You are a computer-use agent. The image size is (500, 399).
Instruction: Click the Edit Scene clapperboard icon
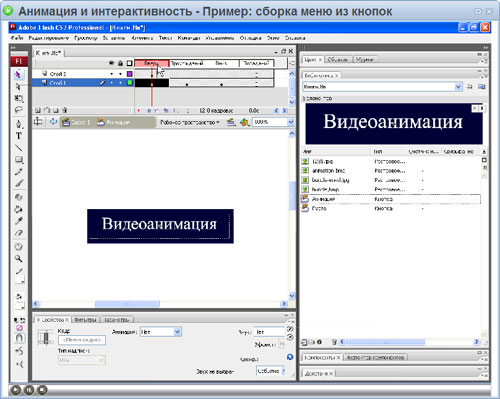[x=231, y=122]
